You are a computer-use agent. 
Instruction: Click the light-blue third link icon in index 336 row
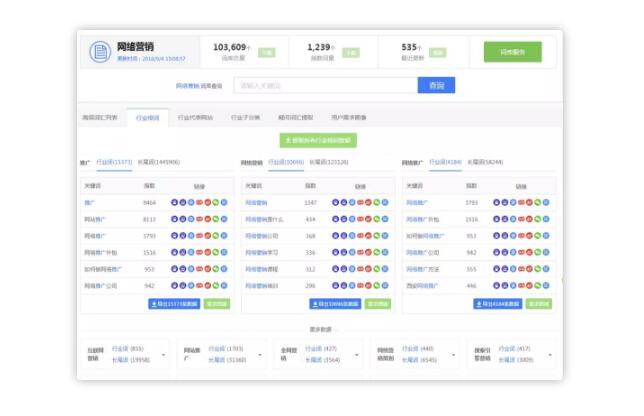click(x=352, y=253)
